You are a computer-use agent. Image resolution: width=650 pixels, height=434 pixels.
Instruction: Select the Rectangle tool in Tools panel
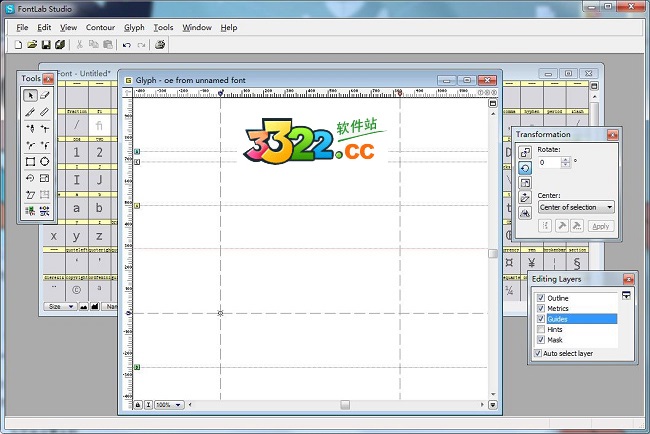(x=30, y=161)
